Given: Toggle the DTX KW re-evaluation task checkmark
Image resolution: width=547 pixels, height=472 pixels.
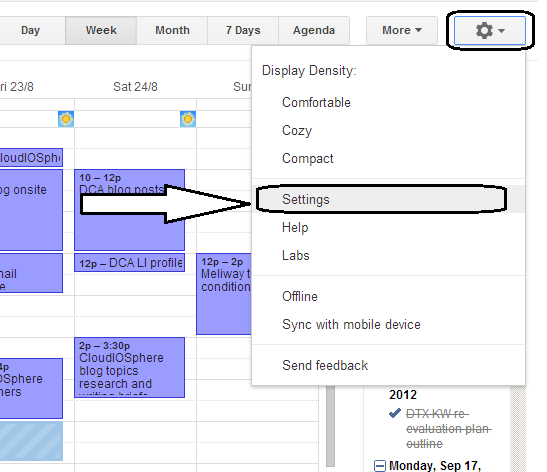Looking at the screenshot, I should (x=395, y=414).
